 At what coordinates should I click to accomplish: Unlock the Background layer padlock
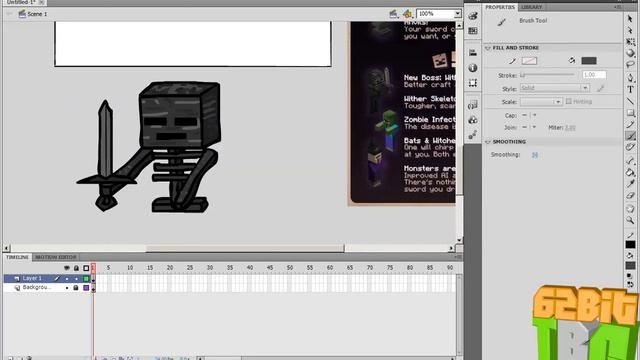[x=76, y=288]
